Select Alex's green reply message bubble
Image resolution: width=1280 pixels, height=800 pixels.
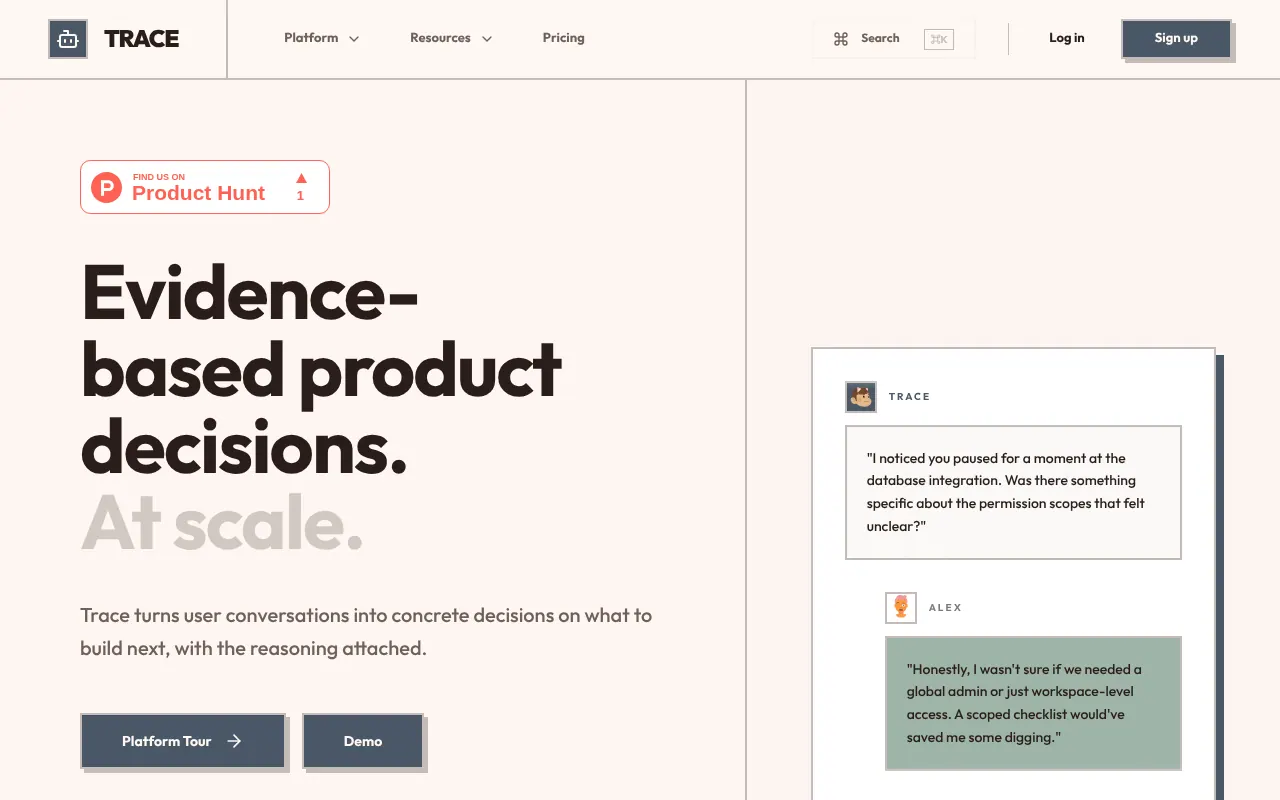tap(1033, 703)
